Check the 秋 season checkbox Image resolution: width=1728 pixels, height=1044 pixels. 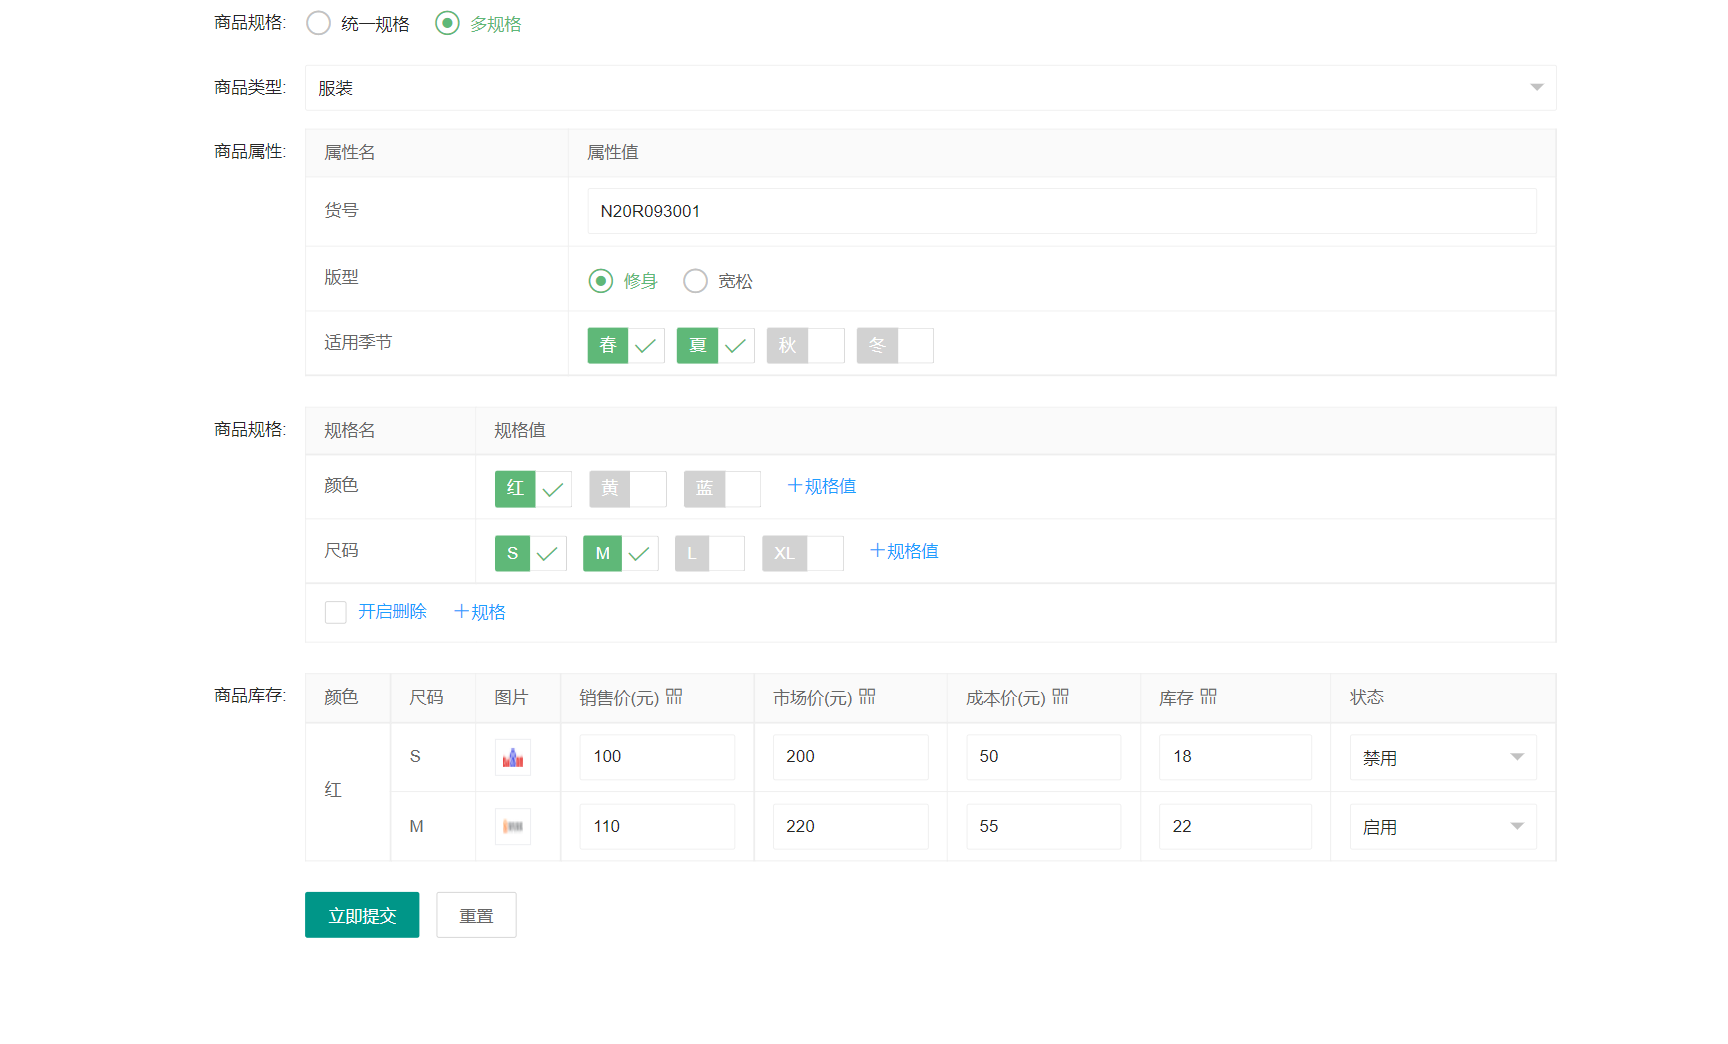pyautogui.click(x=806, y=345)
